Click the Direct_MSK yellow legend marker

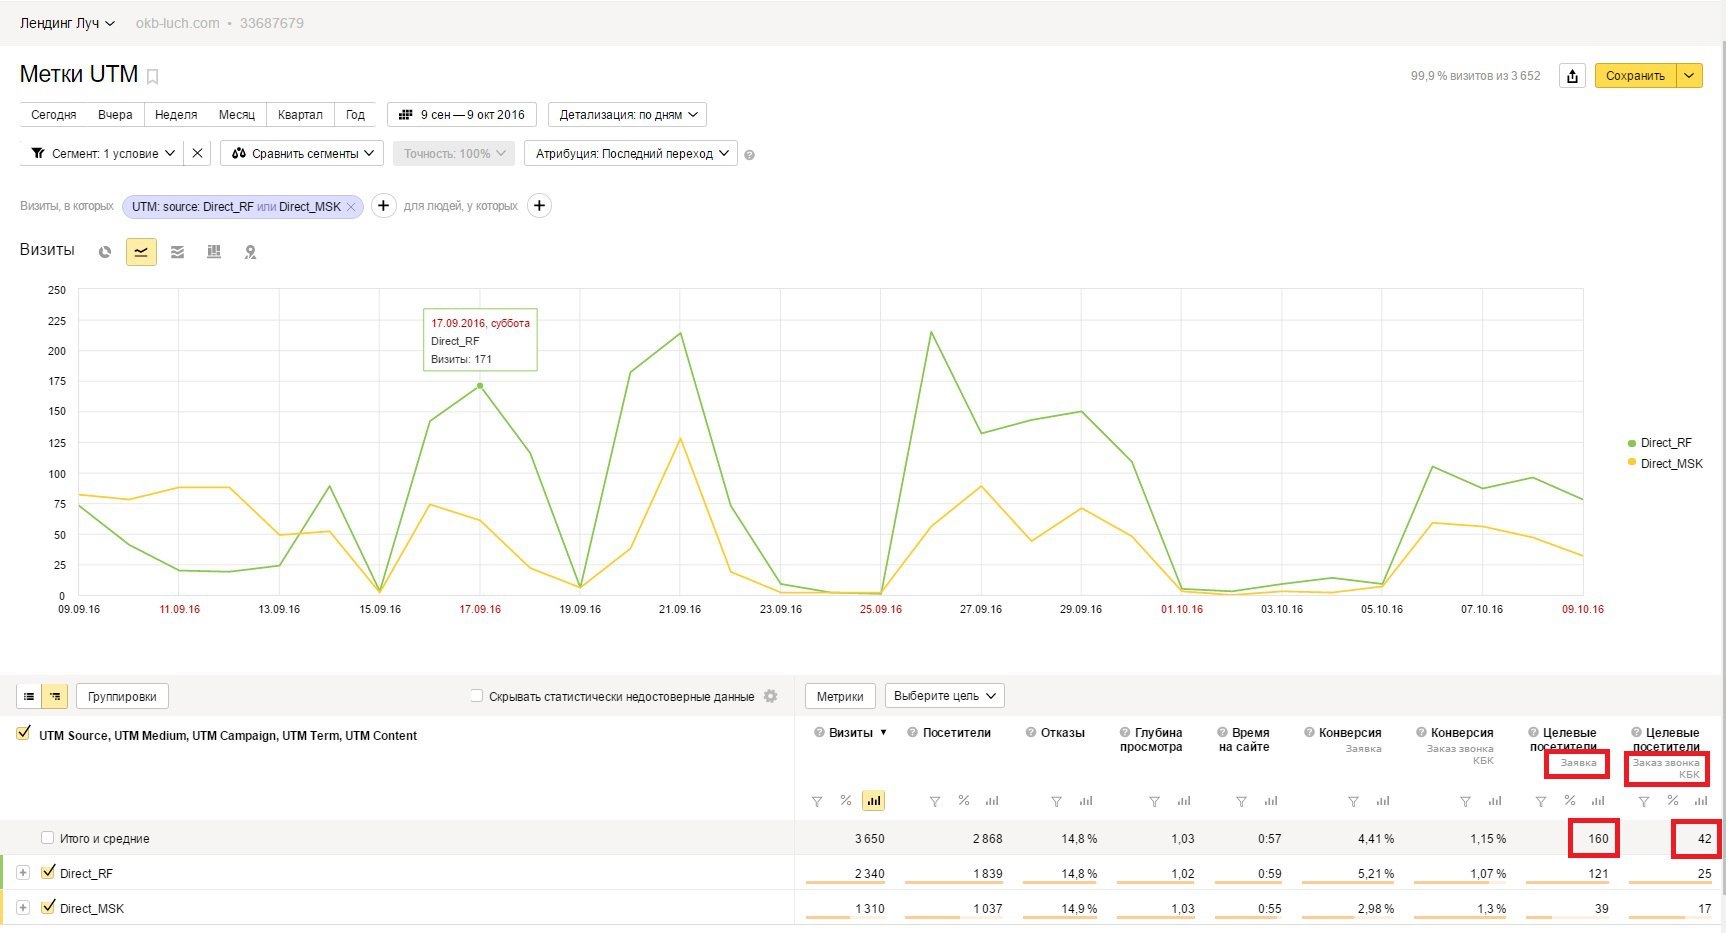[1632, 463]
